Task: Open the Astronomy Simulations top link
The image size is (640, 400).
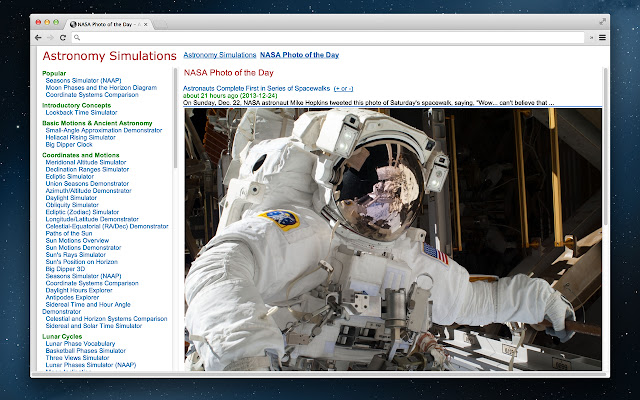Action: 220,55
